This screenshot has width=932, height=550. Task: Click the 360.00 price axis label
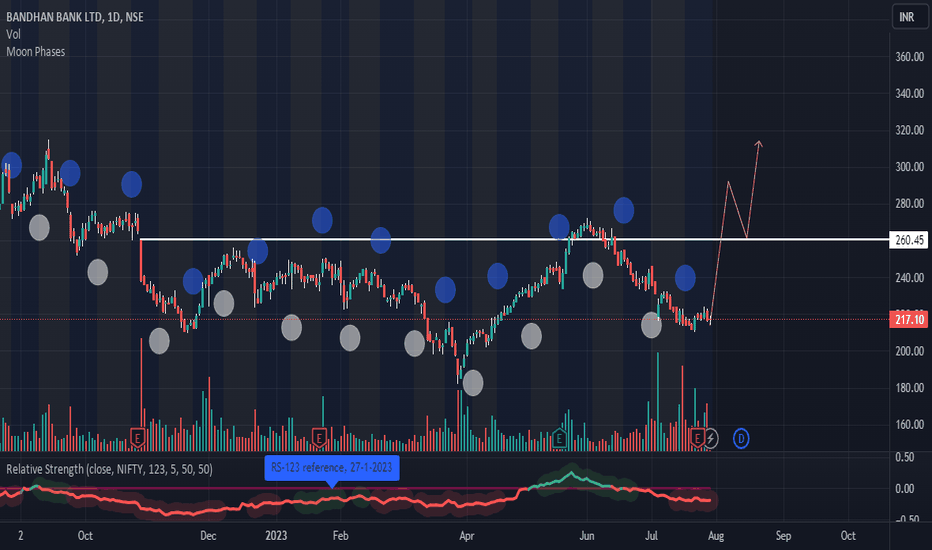[x=909, y=57]
